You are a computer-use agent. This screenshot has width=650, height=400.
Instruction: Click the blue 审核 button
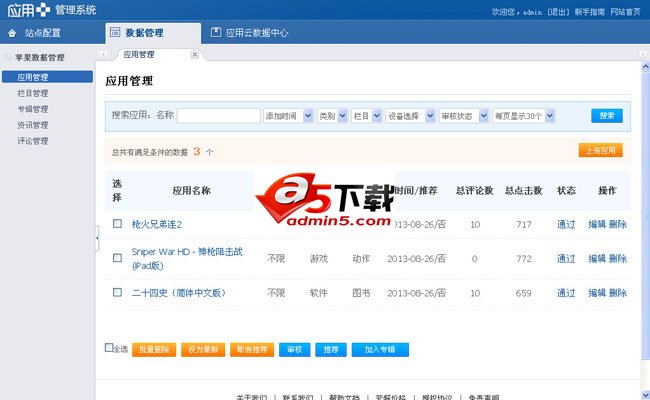coord(294,349)
